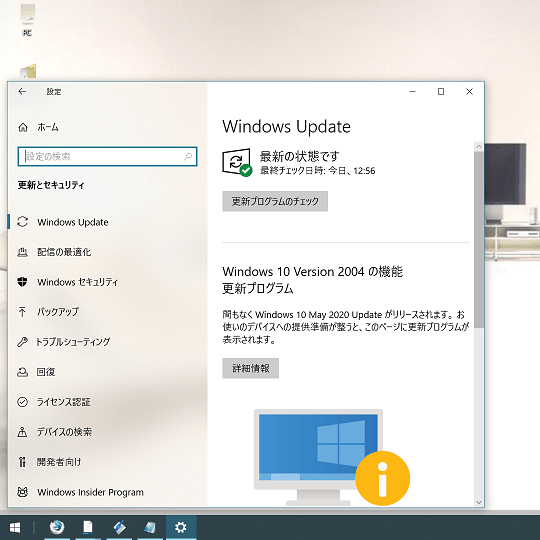Close the Settings window

469,92
